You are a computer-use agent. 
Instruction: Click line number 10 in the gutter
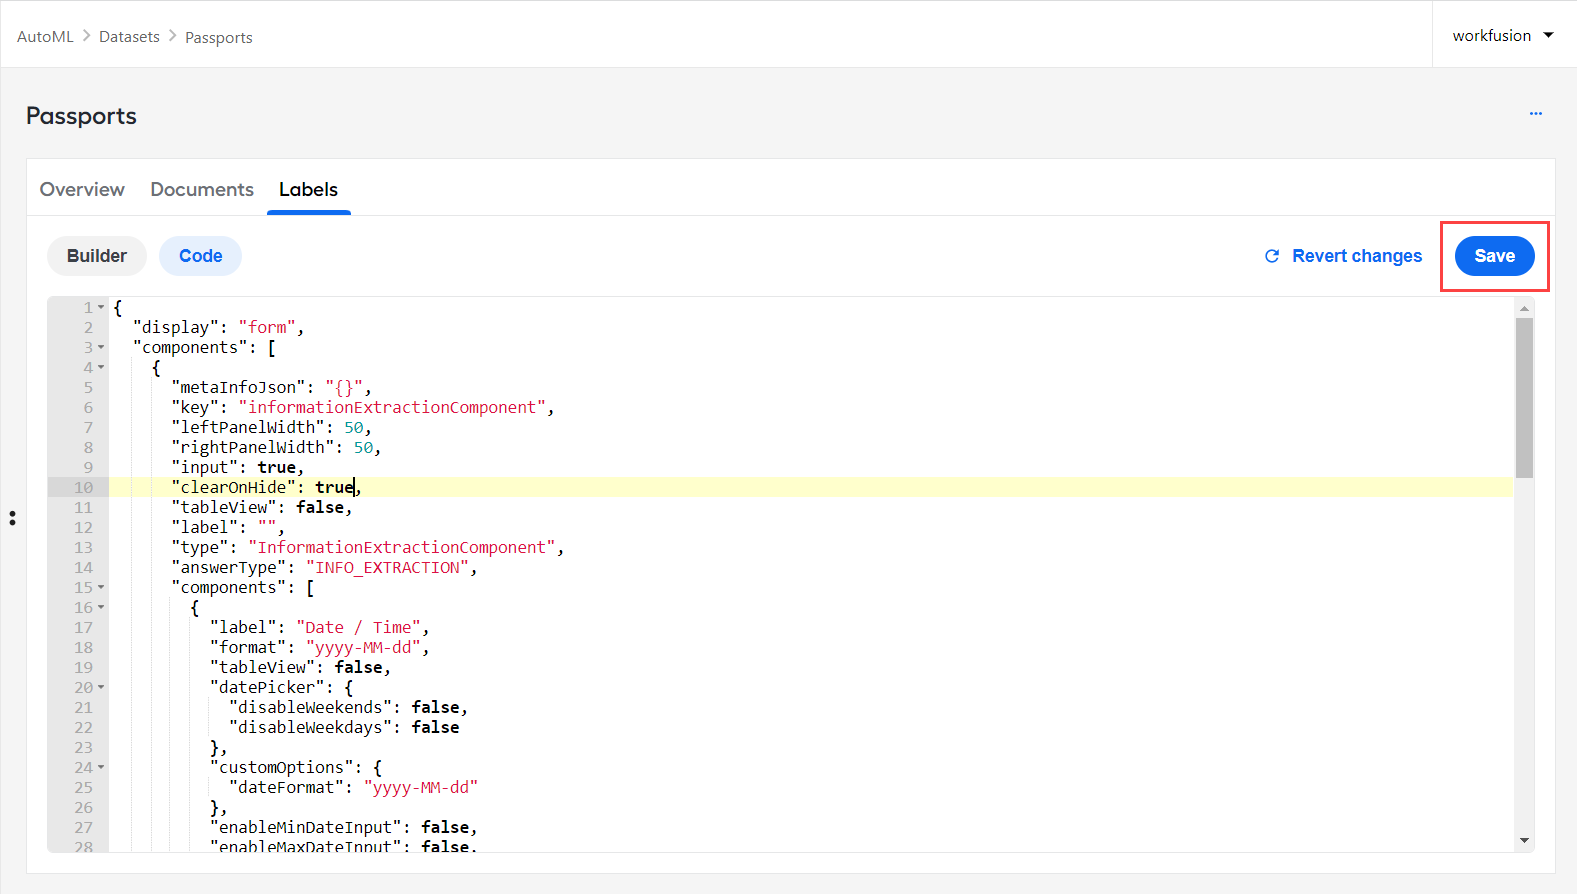83,487
